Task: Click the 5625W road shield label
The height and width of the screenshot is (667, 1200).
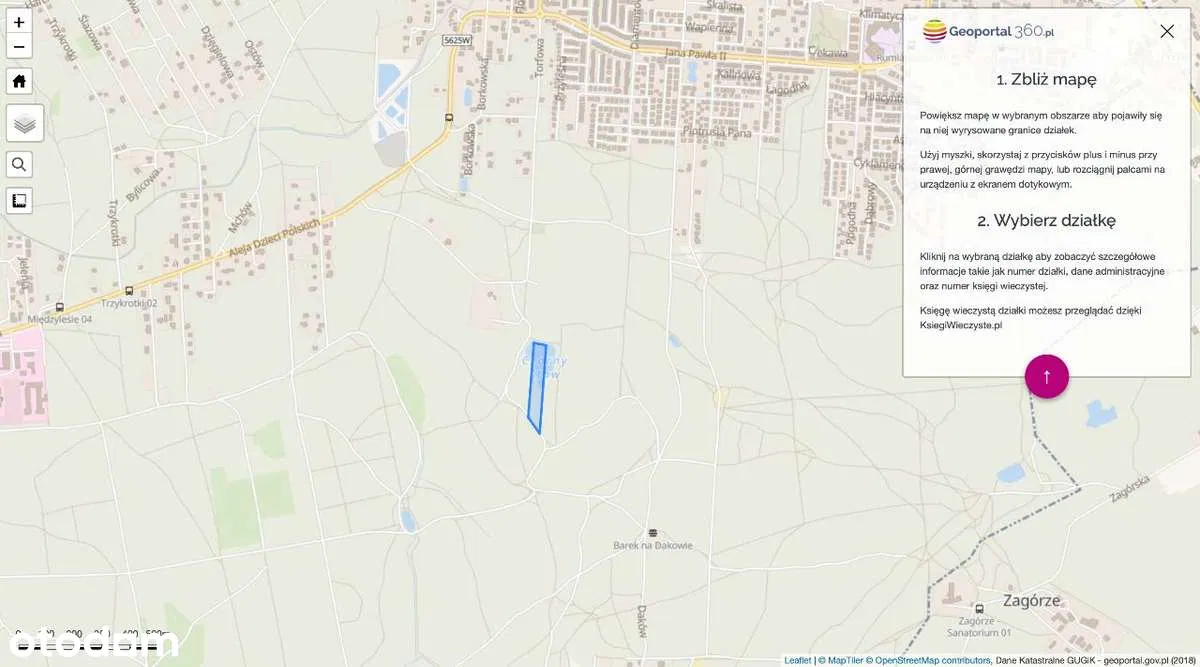Action: [x=457, y=41]
